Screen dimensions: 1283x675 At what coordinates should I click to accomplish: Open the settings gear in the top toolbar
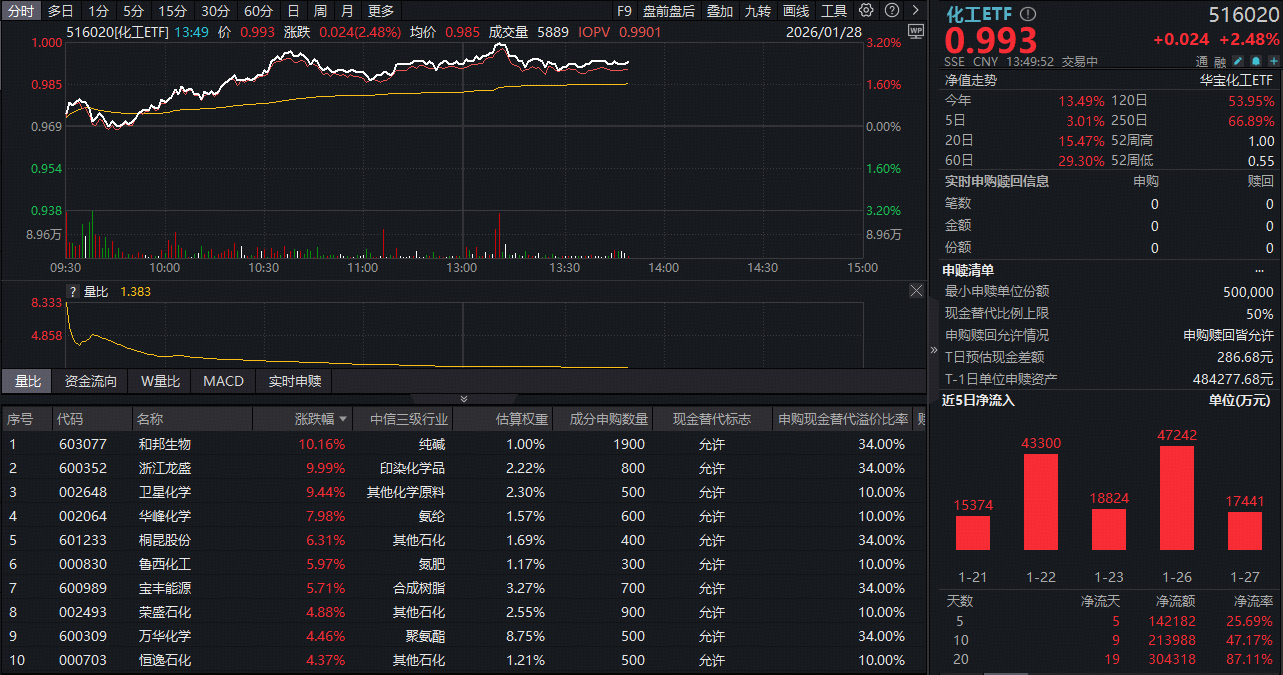coord(866,12)
